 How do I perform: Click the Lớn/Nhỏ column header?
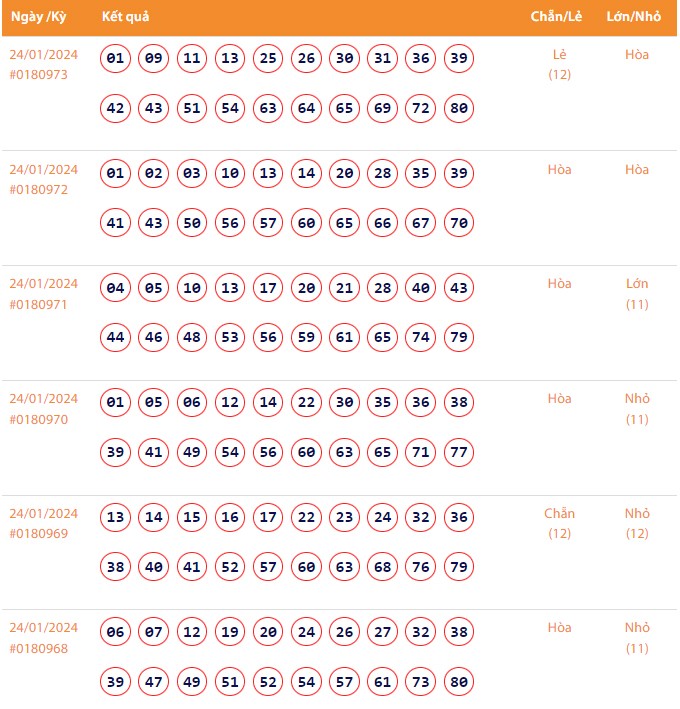click(x=635, y=18)
